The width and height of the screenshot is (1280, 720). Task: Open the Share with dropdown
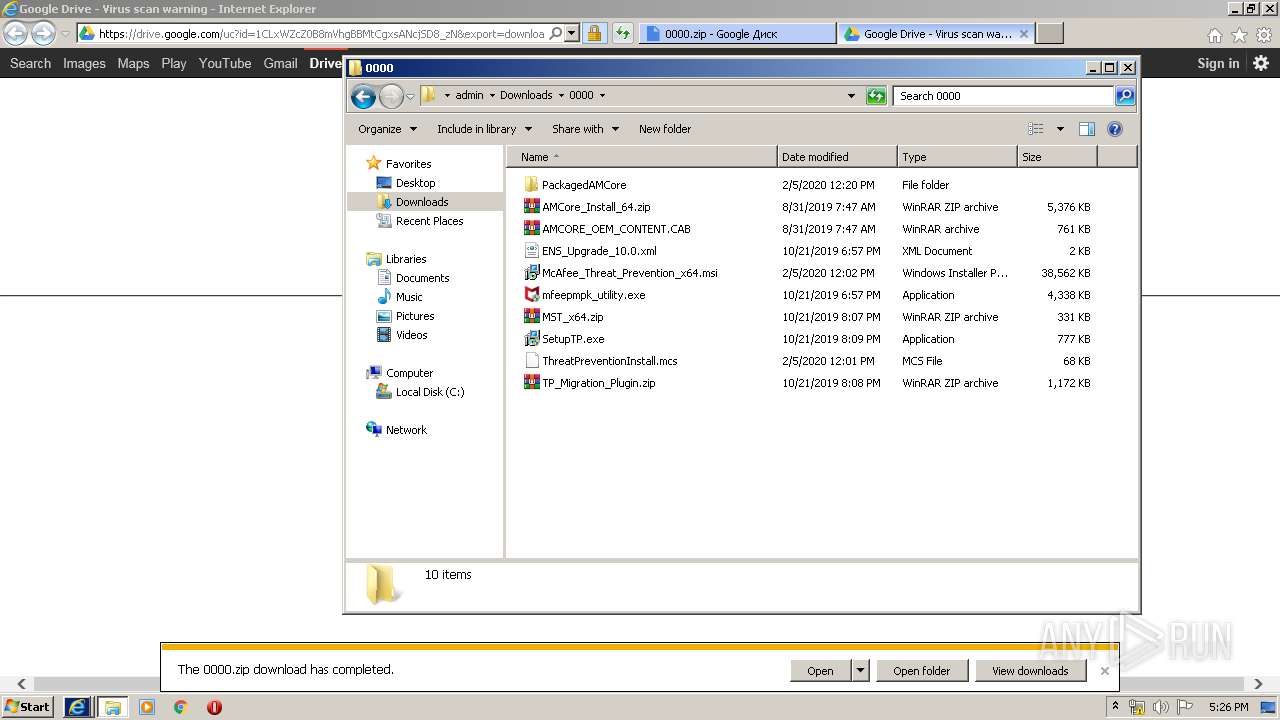pyautogui.click(x=585, y=129)
